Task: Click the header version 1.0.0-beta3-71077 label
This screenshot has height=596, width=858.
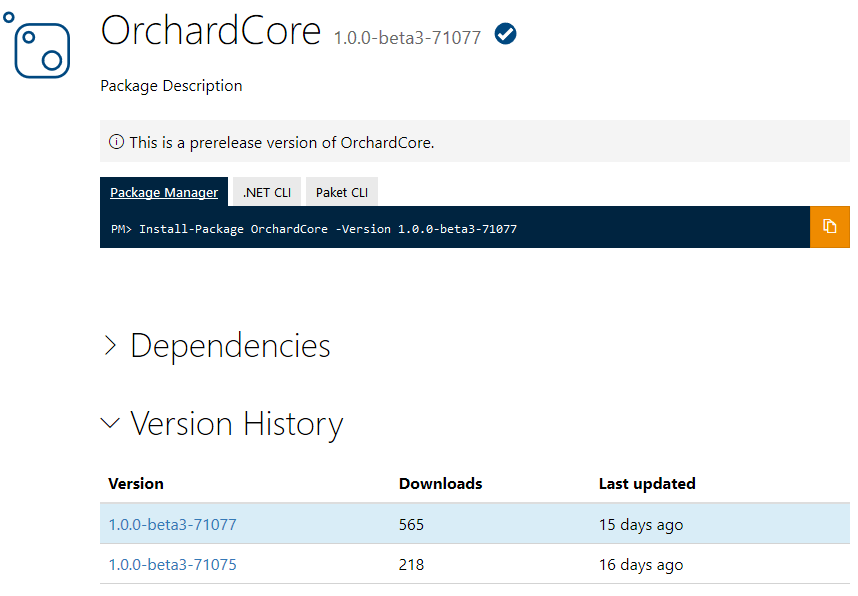Action: [407, 38]
